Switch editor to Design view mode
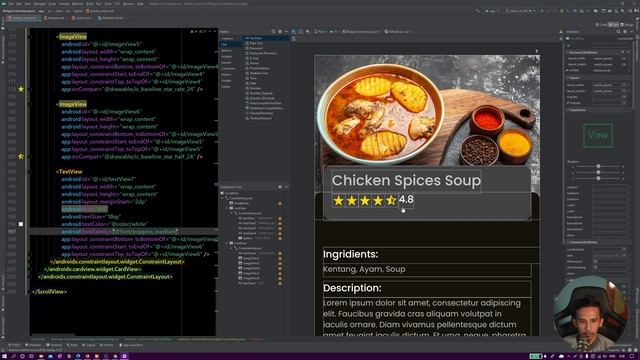Viewport: 640px width, 360px height. pyautogui.click(x=626, y=25)
